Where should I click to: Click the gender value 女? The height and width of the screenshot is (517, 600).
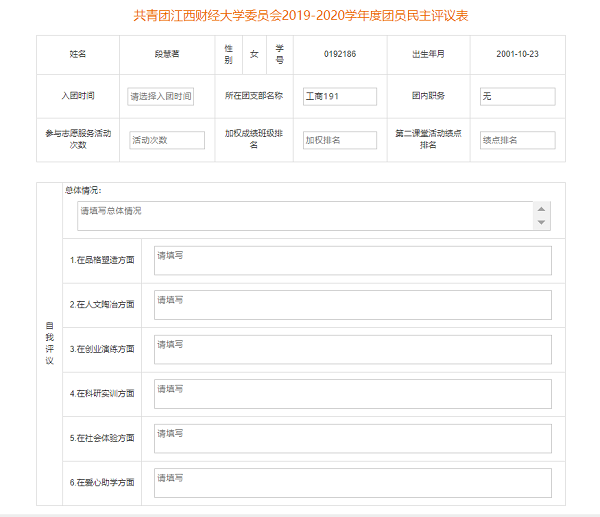(x=254, y=54)
